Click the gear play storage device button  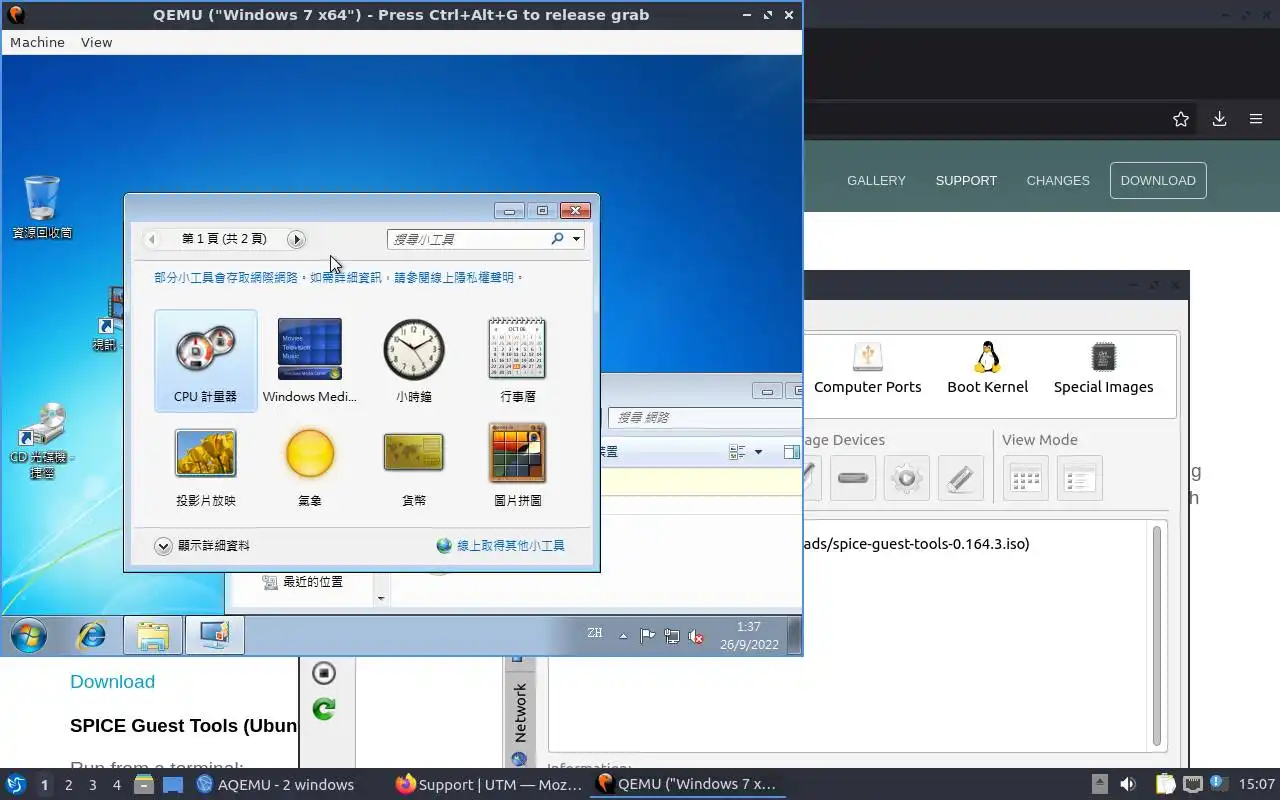click(906, 478)
